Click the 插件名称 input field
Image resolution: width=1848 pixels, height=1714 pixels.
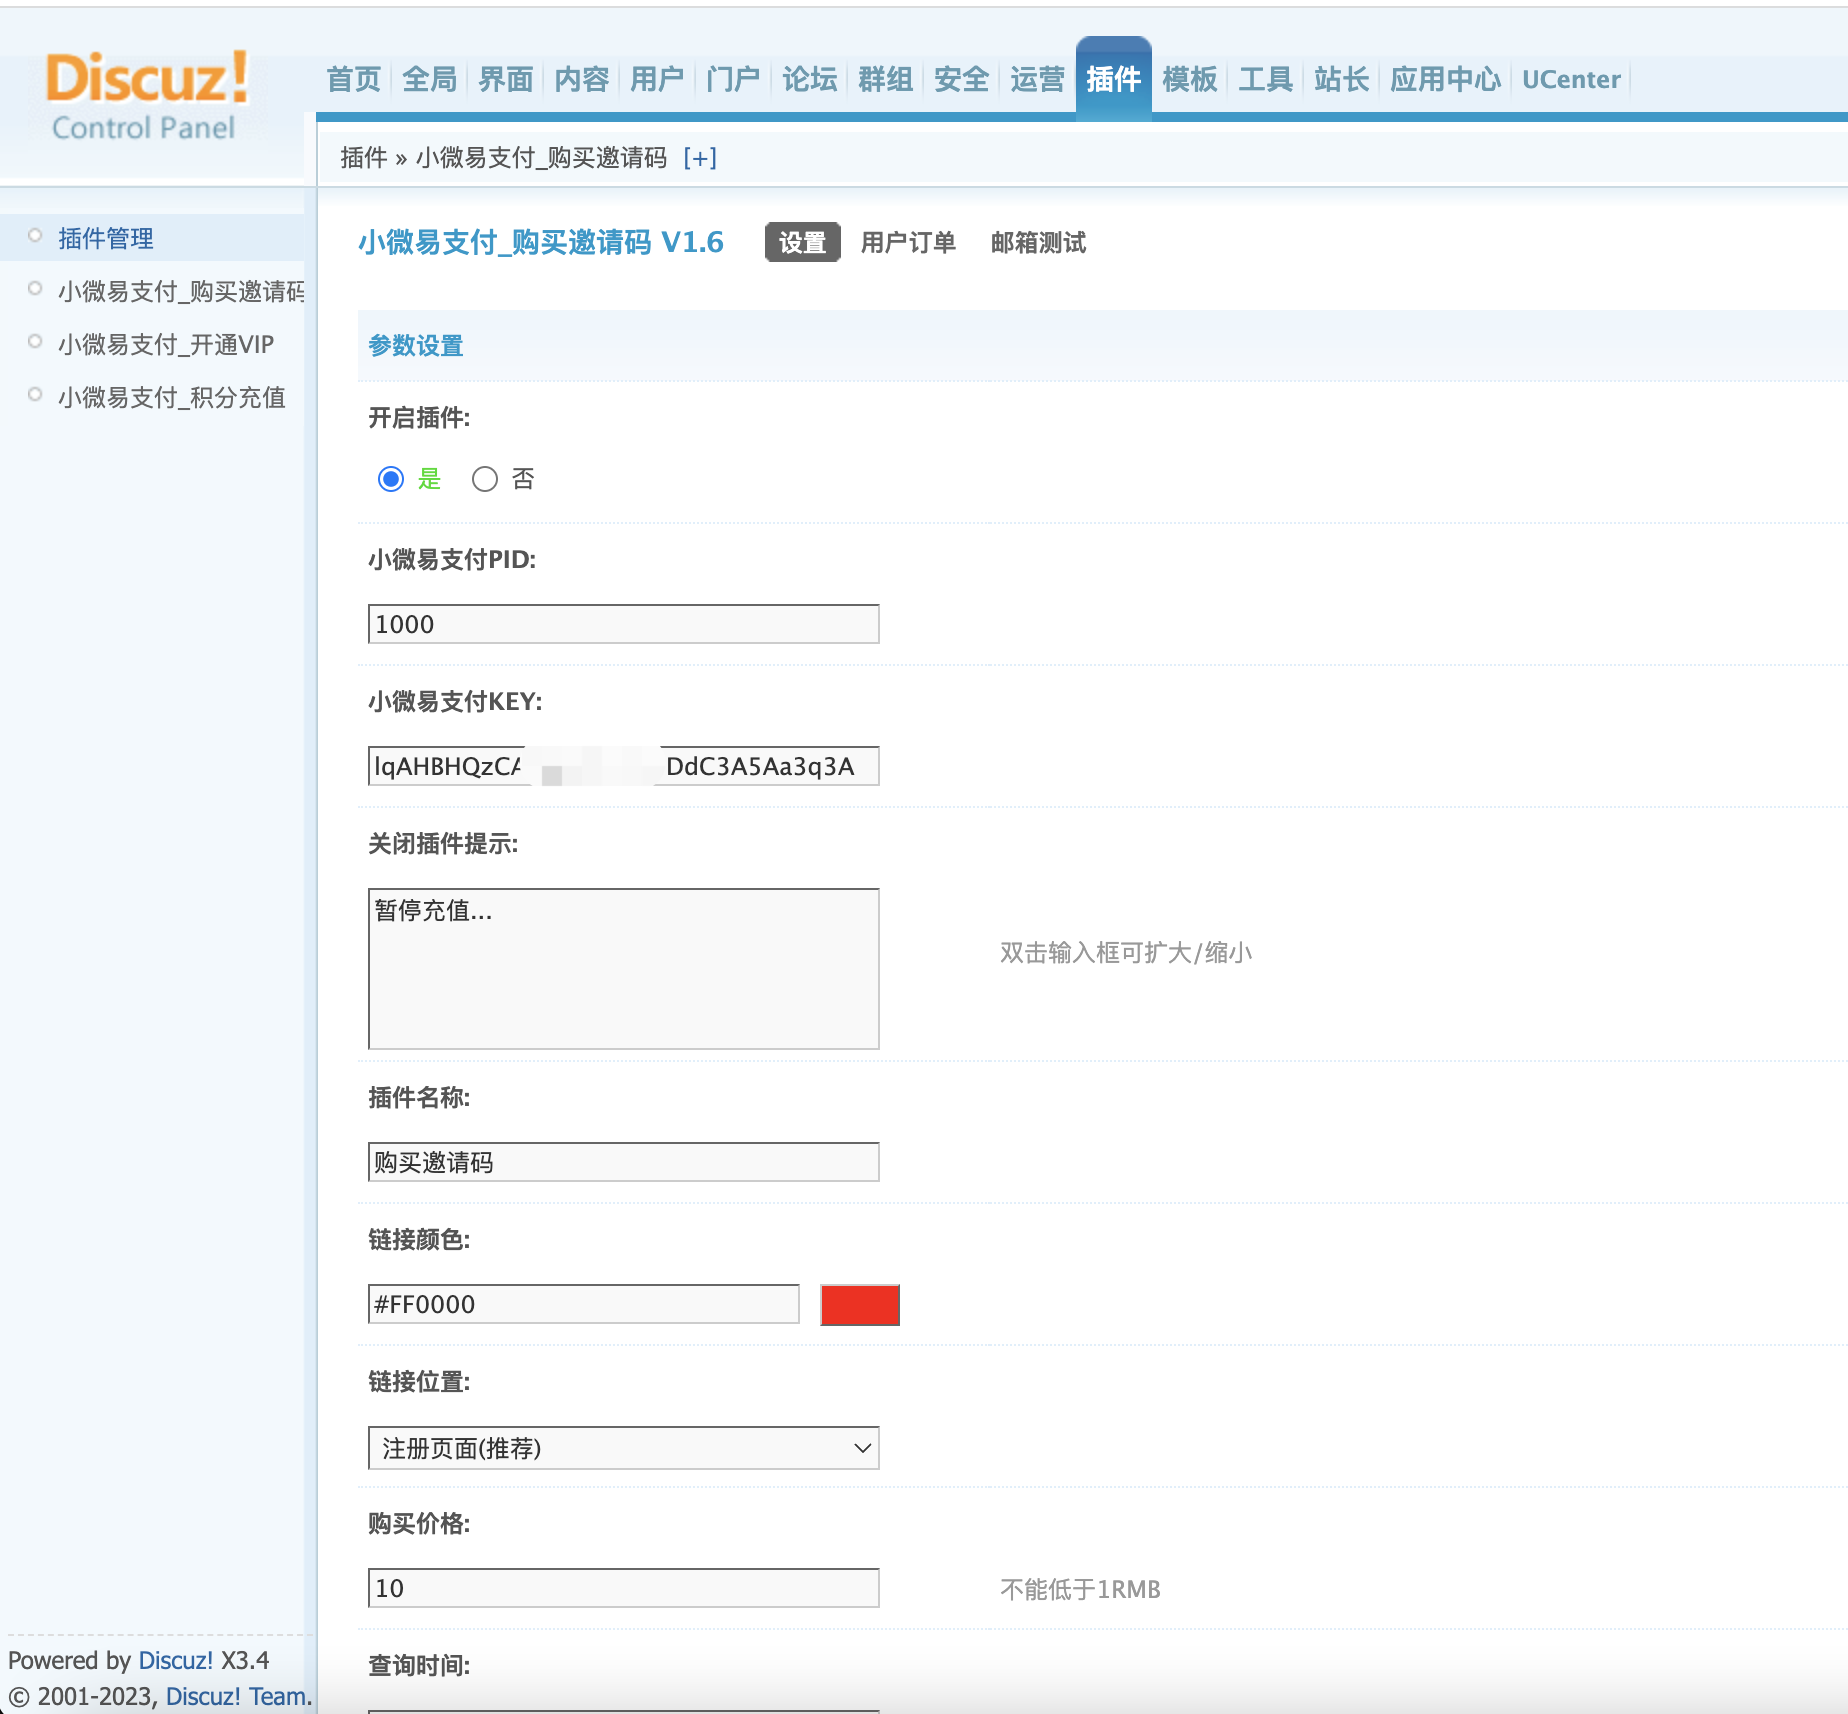pyautogui.click(x=624, y=1162)
